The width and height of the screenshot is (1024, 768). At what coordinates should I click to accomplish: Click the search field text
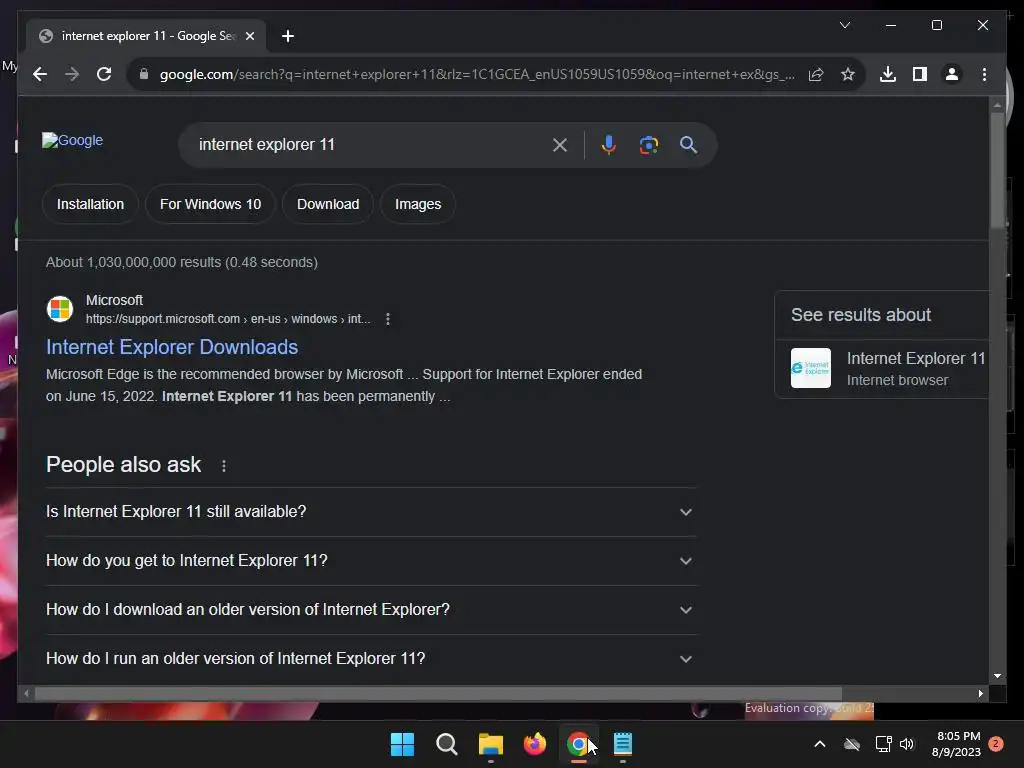(266, 144)
